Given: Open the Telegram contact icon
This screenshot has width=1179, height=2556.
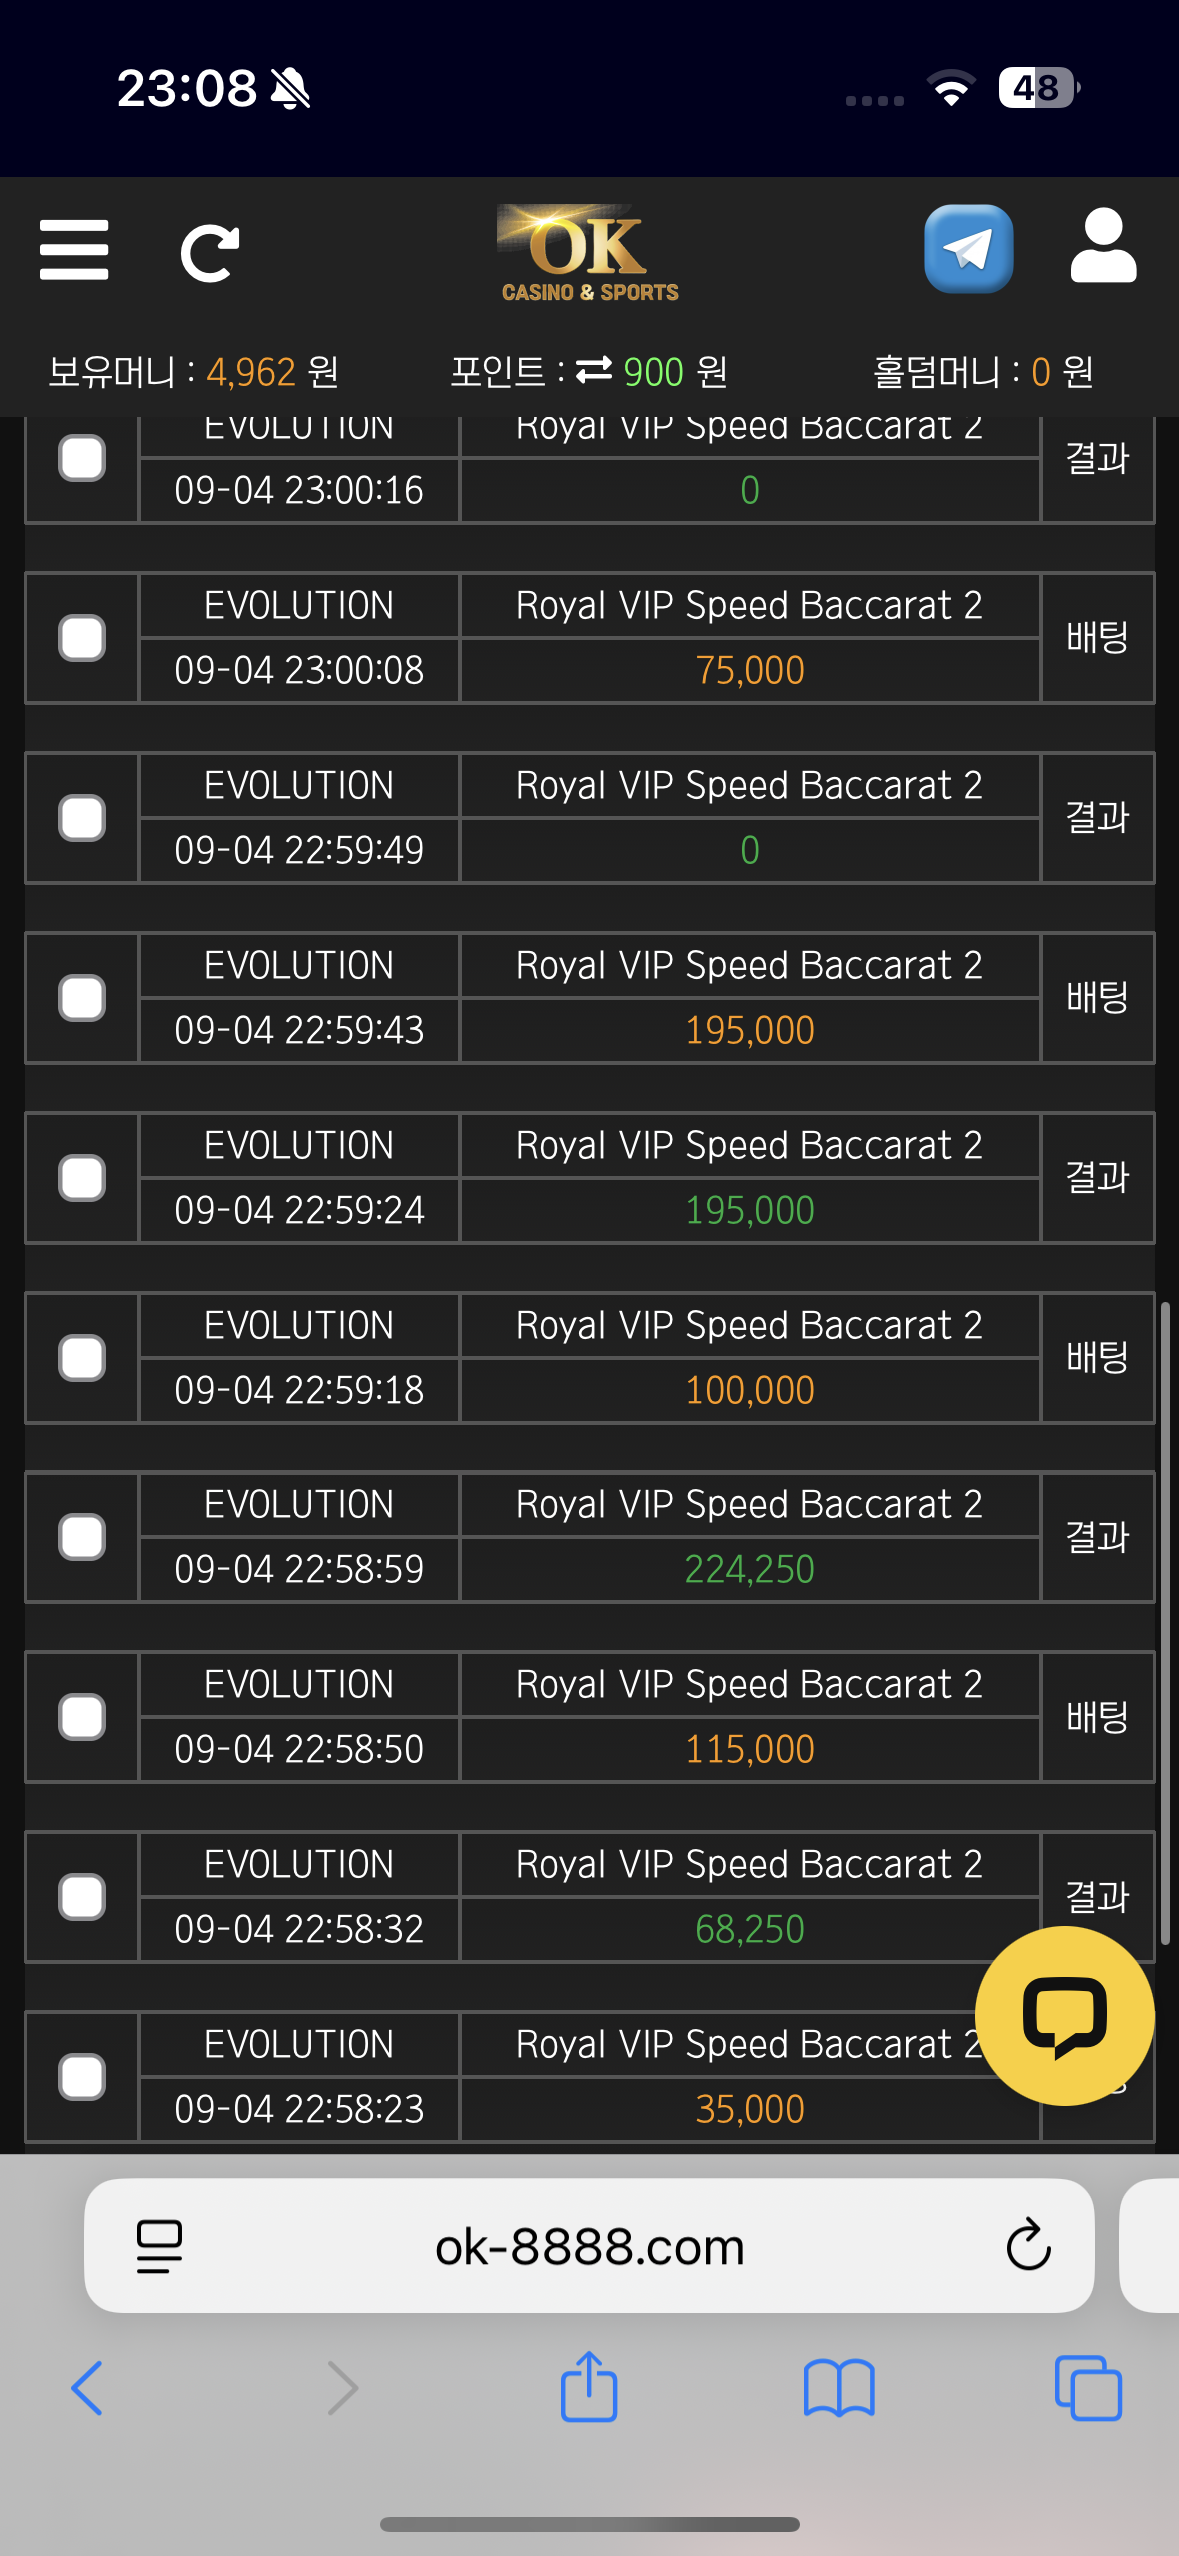Looking at the screenshot, I should [968, 249].
